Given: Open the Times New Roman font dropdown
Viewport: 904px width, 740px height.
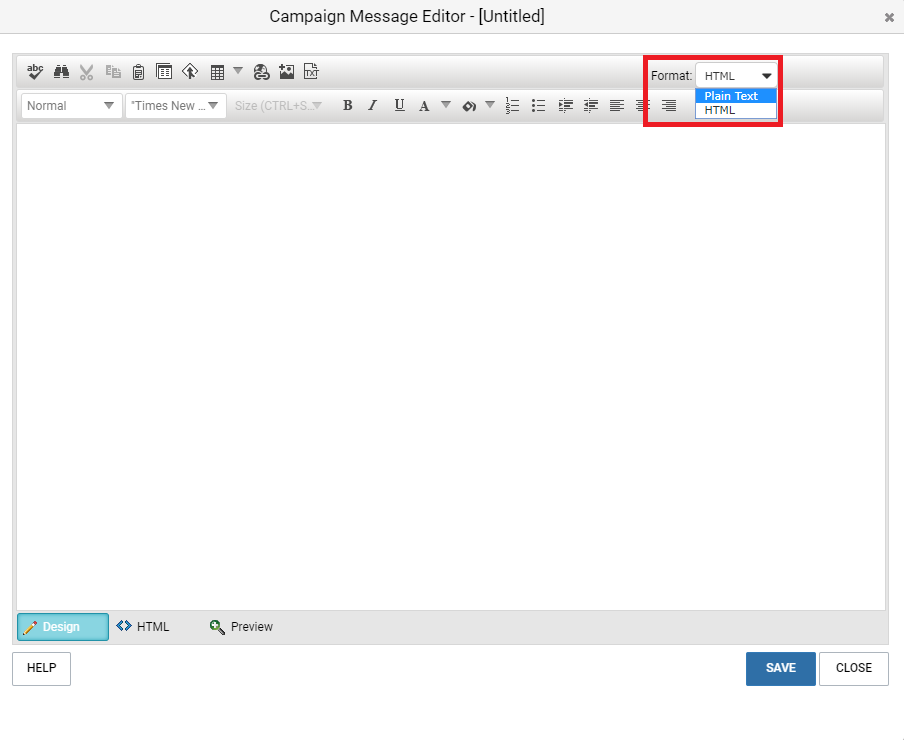Looking at the screenshot, I should (x=175, y=105).
